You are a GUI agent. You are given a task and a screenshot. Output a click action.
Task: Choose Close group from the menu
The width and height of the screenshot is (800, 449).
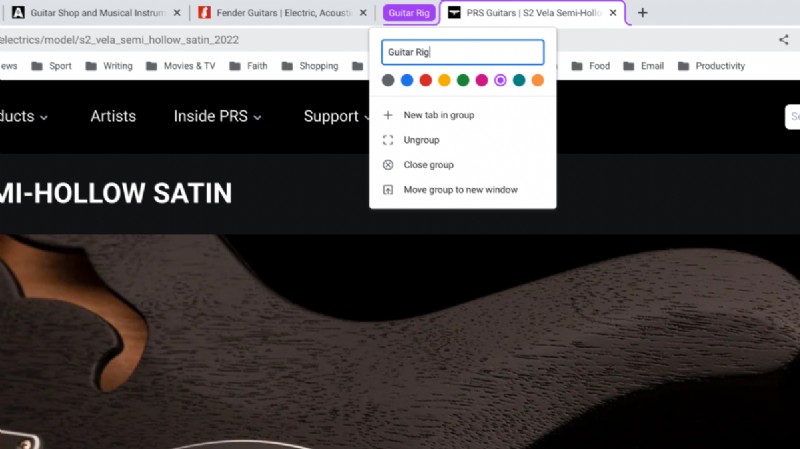tap(463, 165)
